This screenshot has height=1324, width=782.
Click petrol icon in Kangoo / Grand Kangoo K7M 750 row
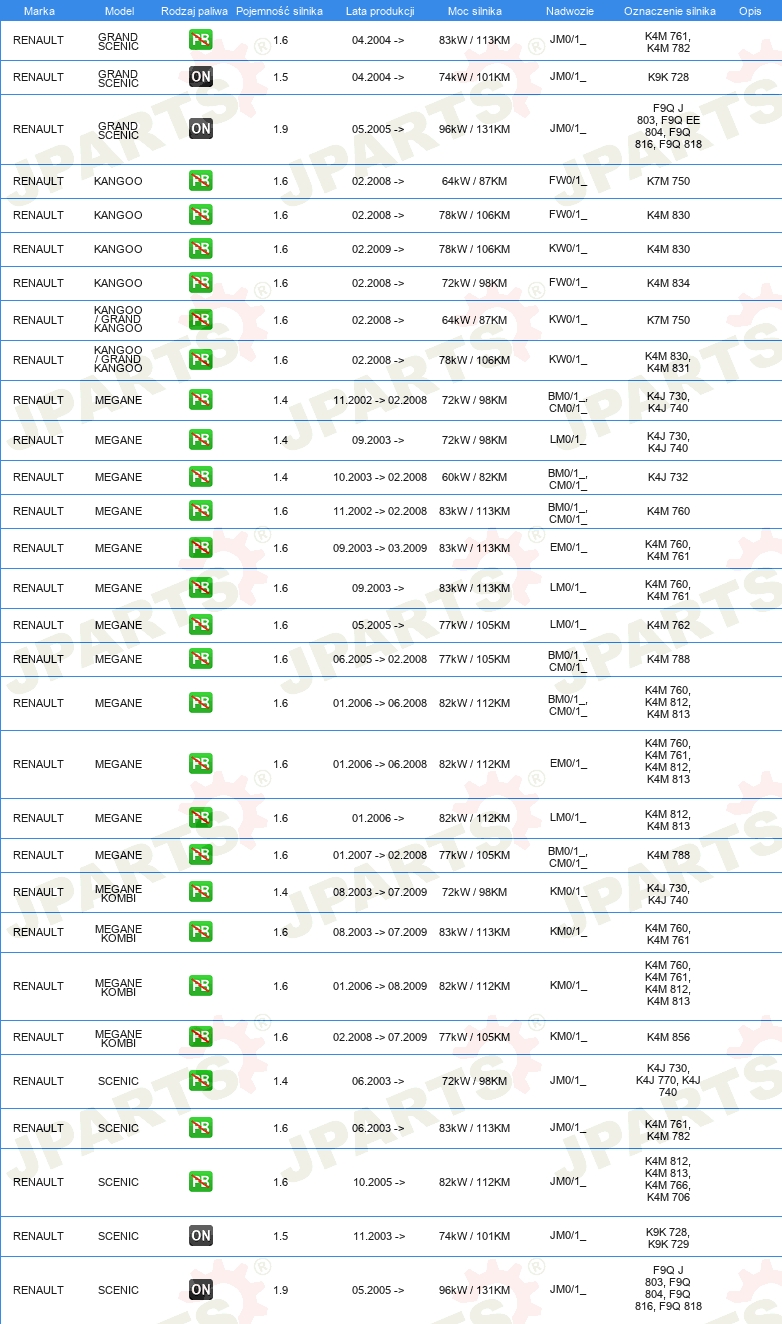[x=201, y=320]
